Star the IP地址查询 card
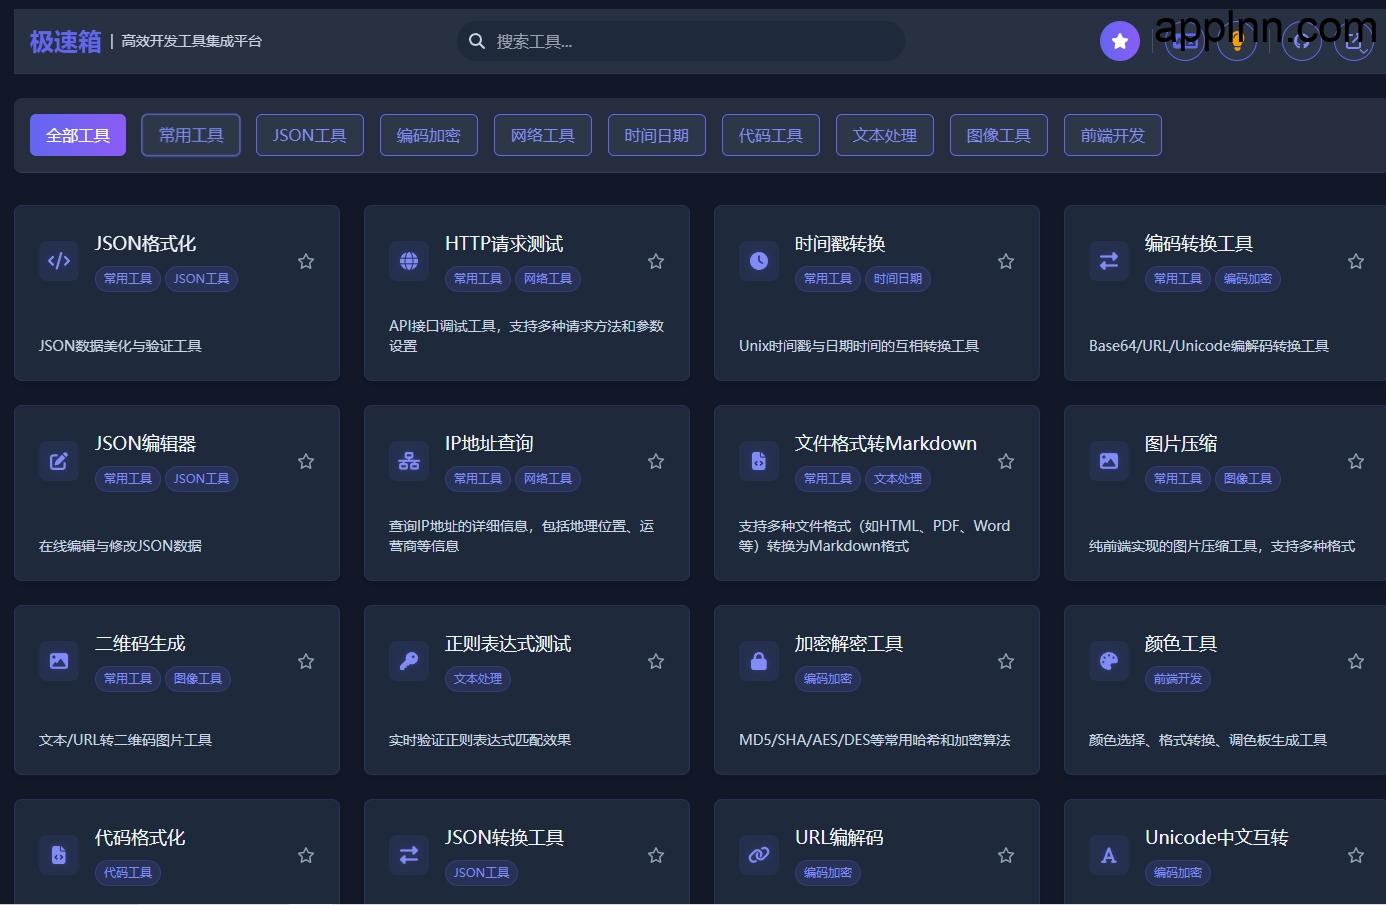 656,461
